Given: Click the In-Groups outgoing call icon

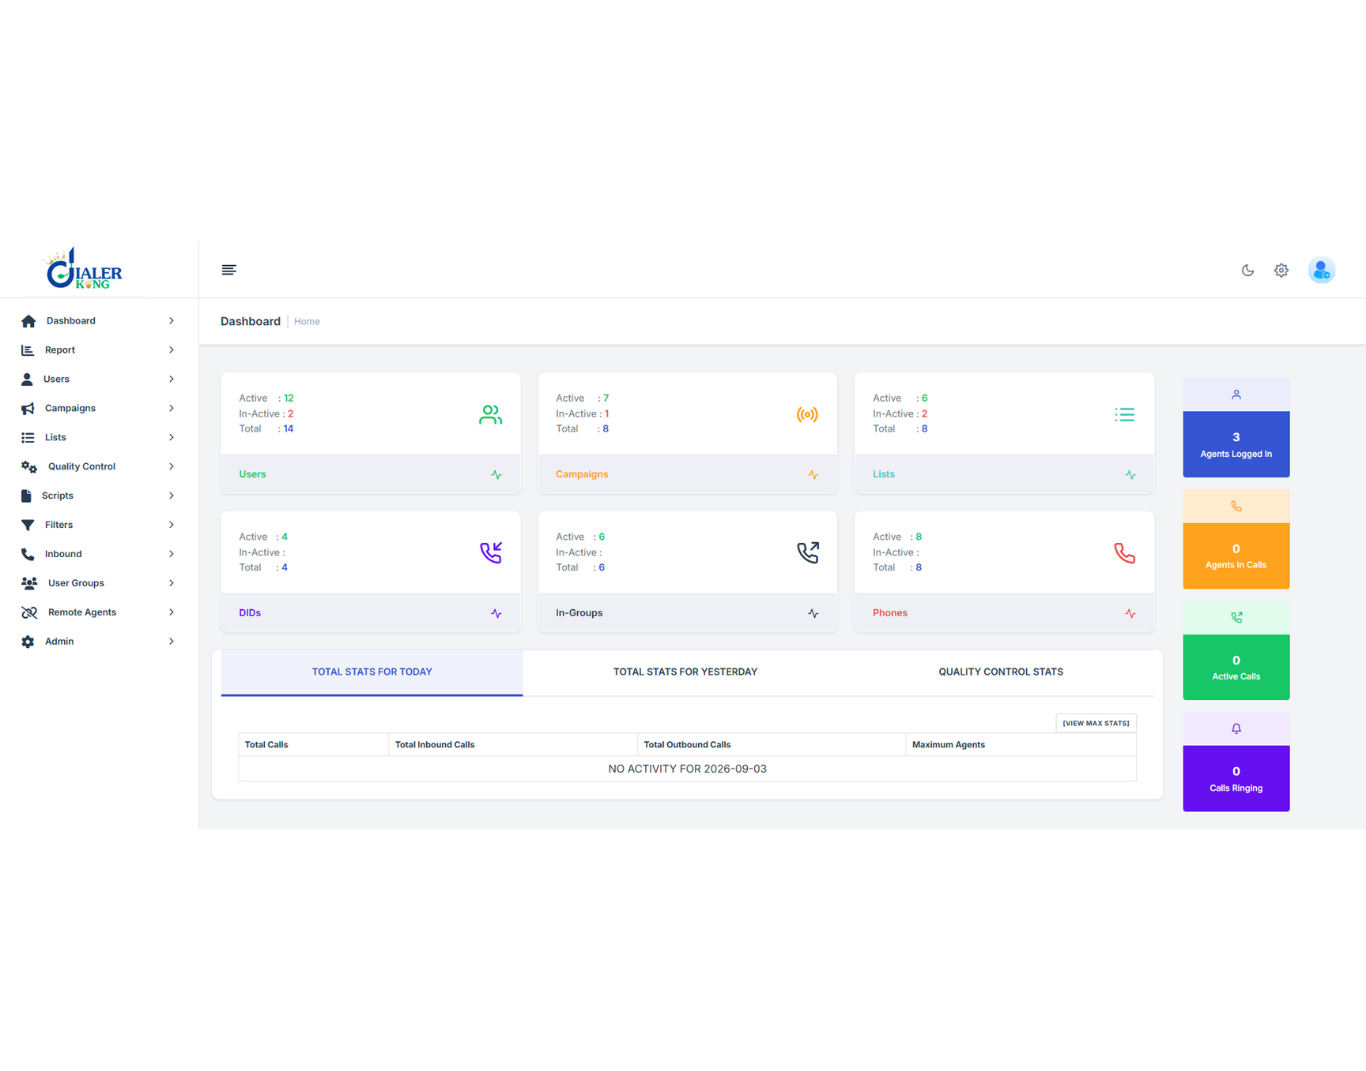Looking at the screenshot, I should click(808, 553).
